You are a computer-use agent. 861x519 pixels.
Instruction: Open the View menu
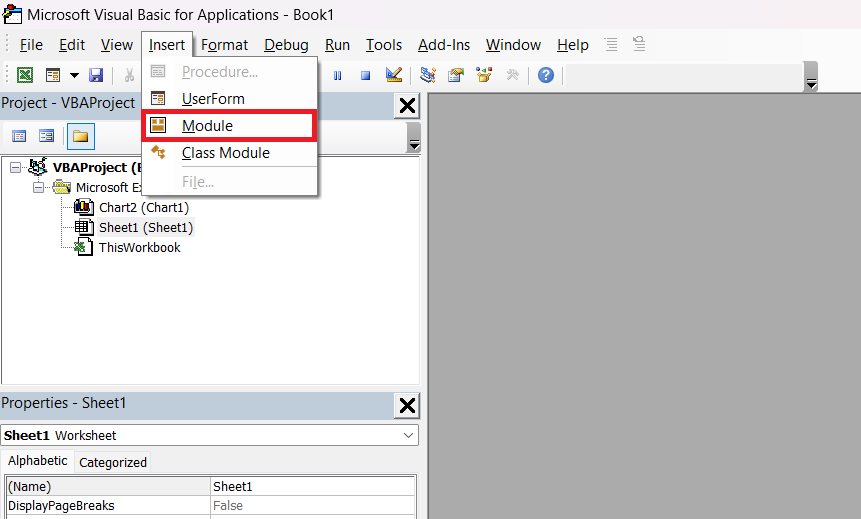pos(116,45)
